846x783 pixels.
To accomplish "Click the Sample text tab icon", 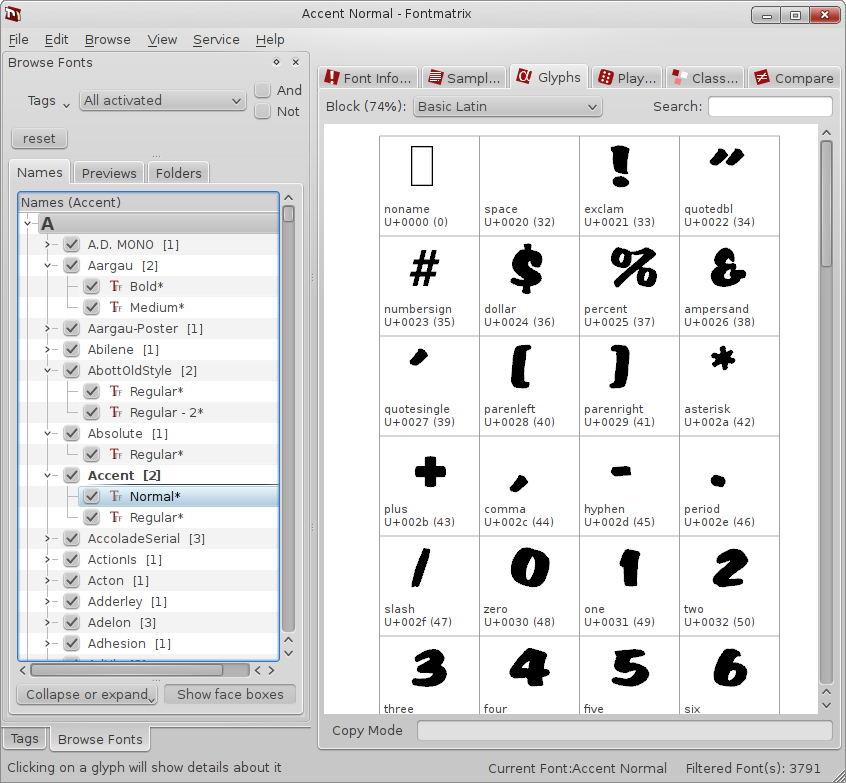I will coord(435,78).
